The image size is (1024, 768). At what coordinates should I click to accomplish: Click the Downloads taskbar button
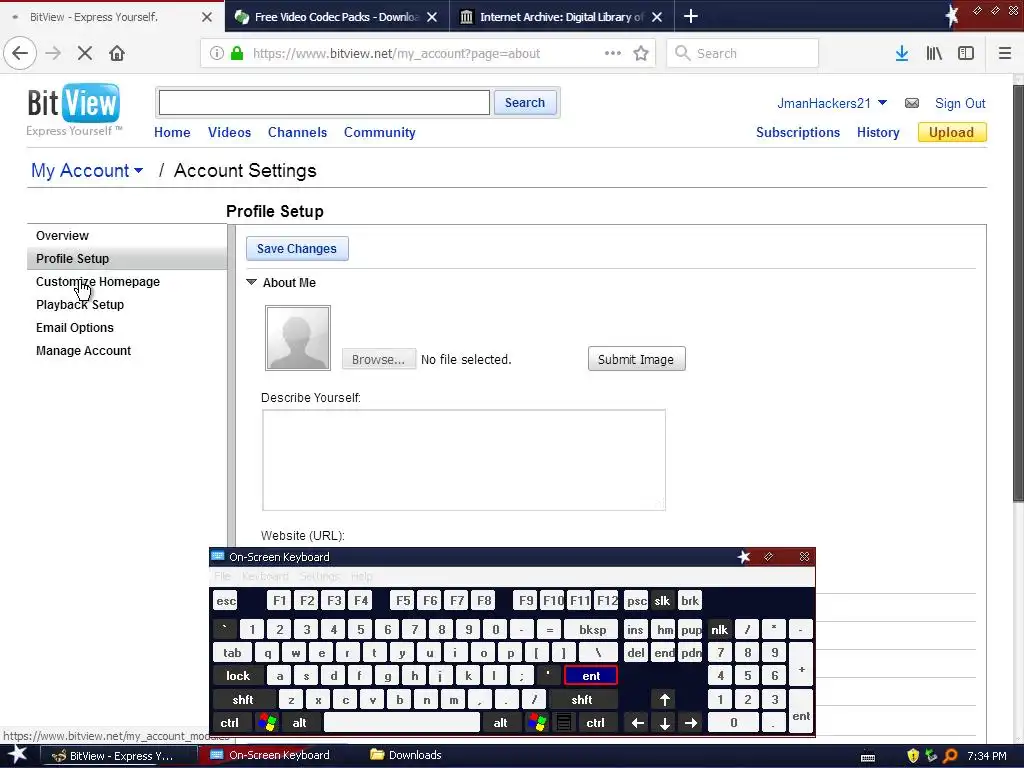tap(406, 755)
